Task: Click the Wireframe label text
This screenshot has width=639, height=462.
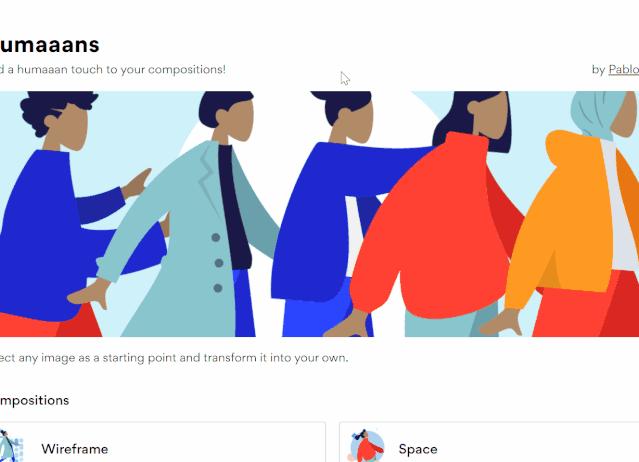Action: point(75,449)
